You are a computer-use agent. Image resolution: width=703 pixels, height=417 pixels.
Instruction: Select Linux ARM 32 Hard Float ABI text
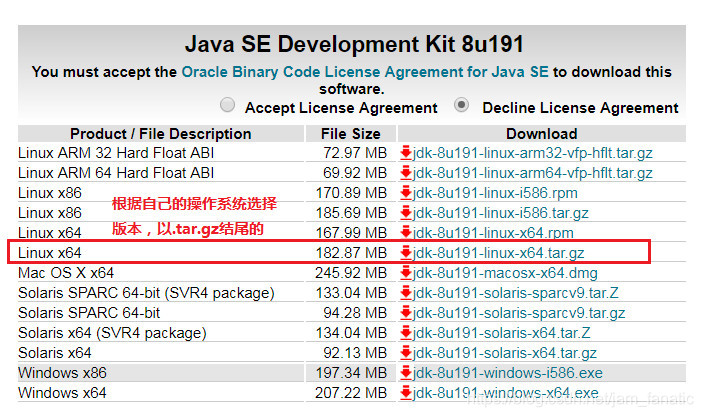(x=116, y=153)
